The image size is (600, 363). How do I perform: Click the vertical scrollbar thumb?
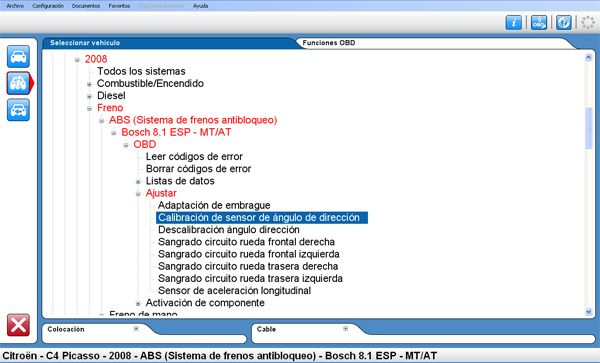point(589,128)
